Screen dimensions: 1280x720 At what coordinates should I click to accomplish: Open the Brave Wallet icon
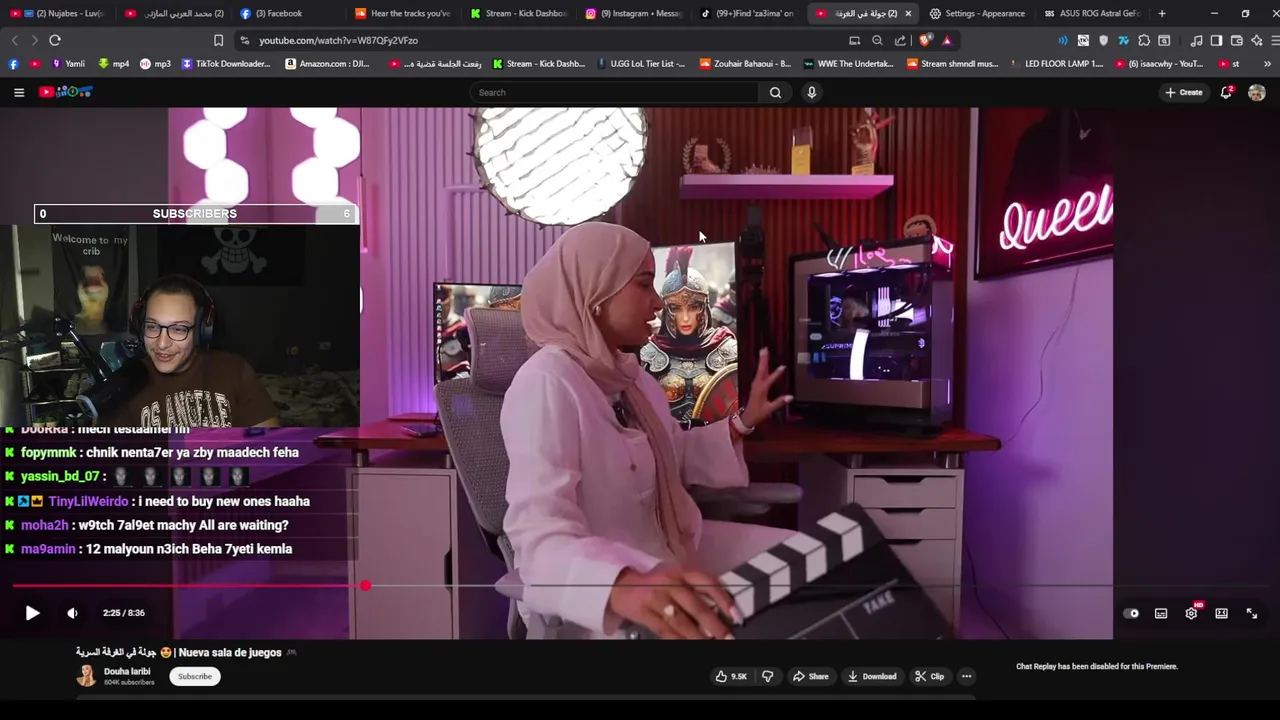pos(1237,40)
